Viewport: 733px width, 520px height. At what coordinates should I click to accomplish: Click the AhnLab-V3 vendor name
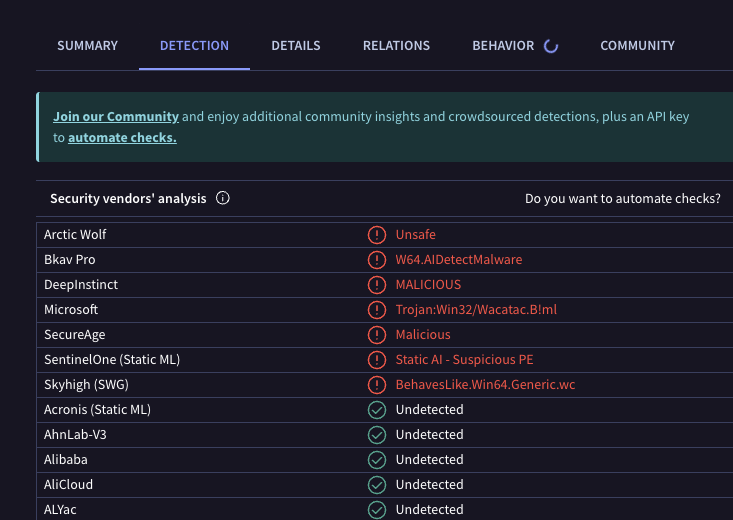75,434
